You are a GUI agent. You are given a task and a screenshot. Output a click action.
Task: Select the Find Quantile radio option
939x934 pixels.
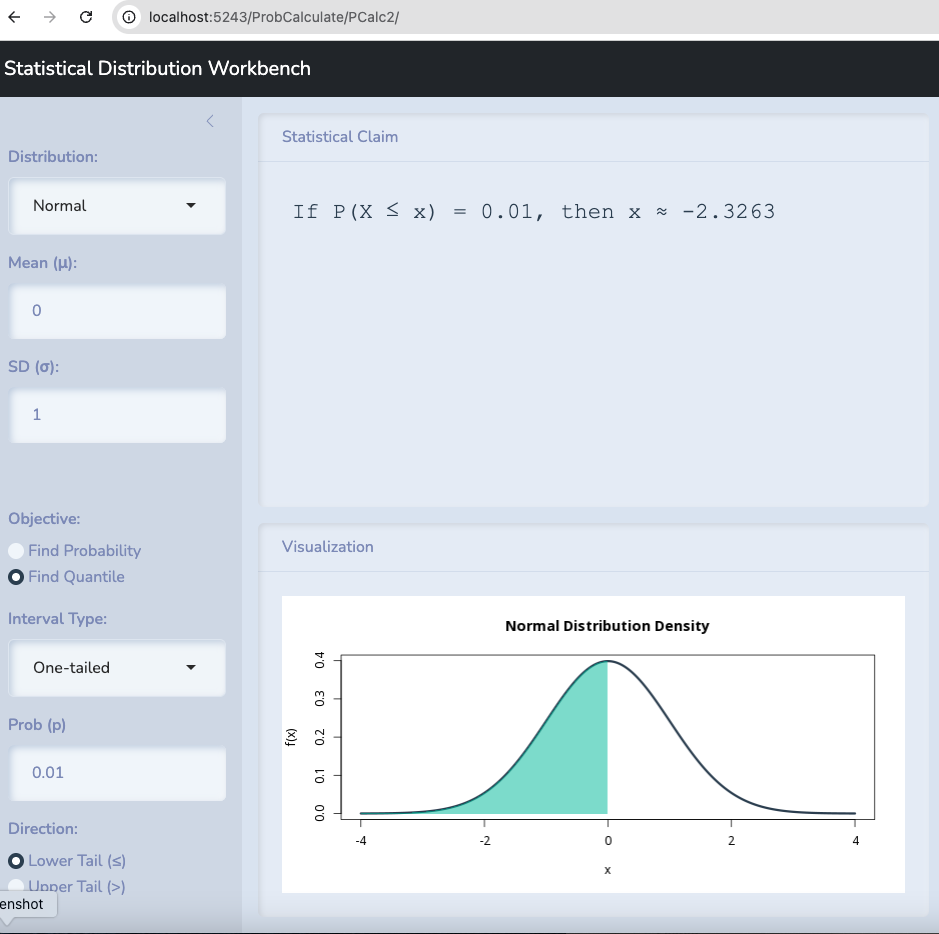(16, 577)
